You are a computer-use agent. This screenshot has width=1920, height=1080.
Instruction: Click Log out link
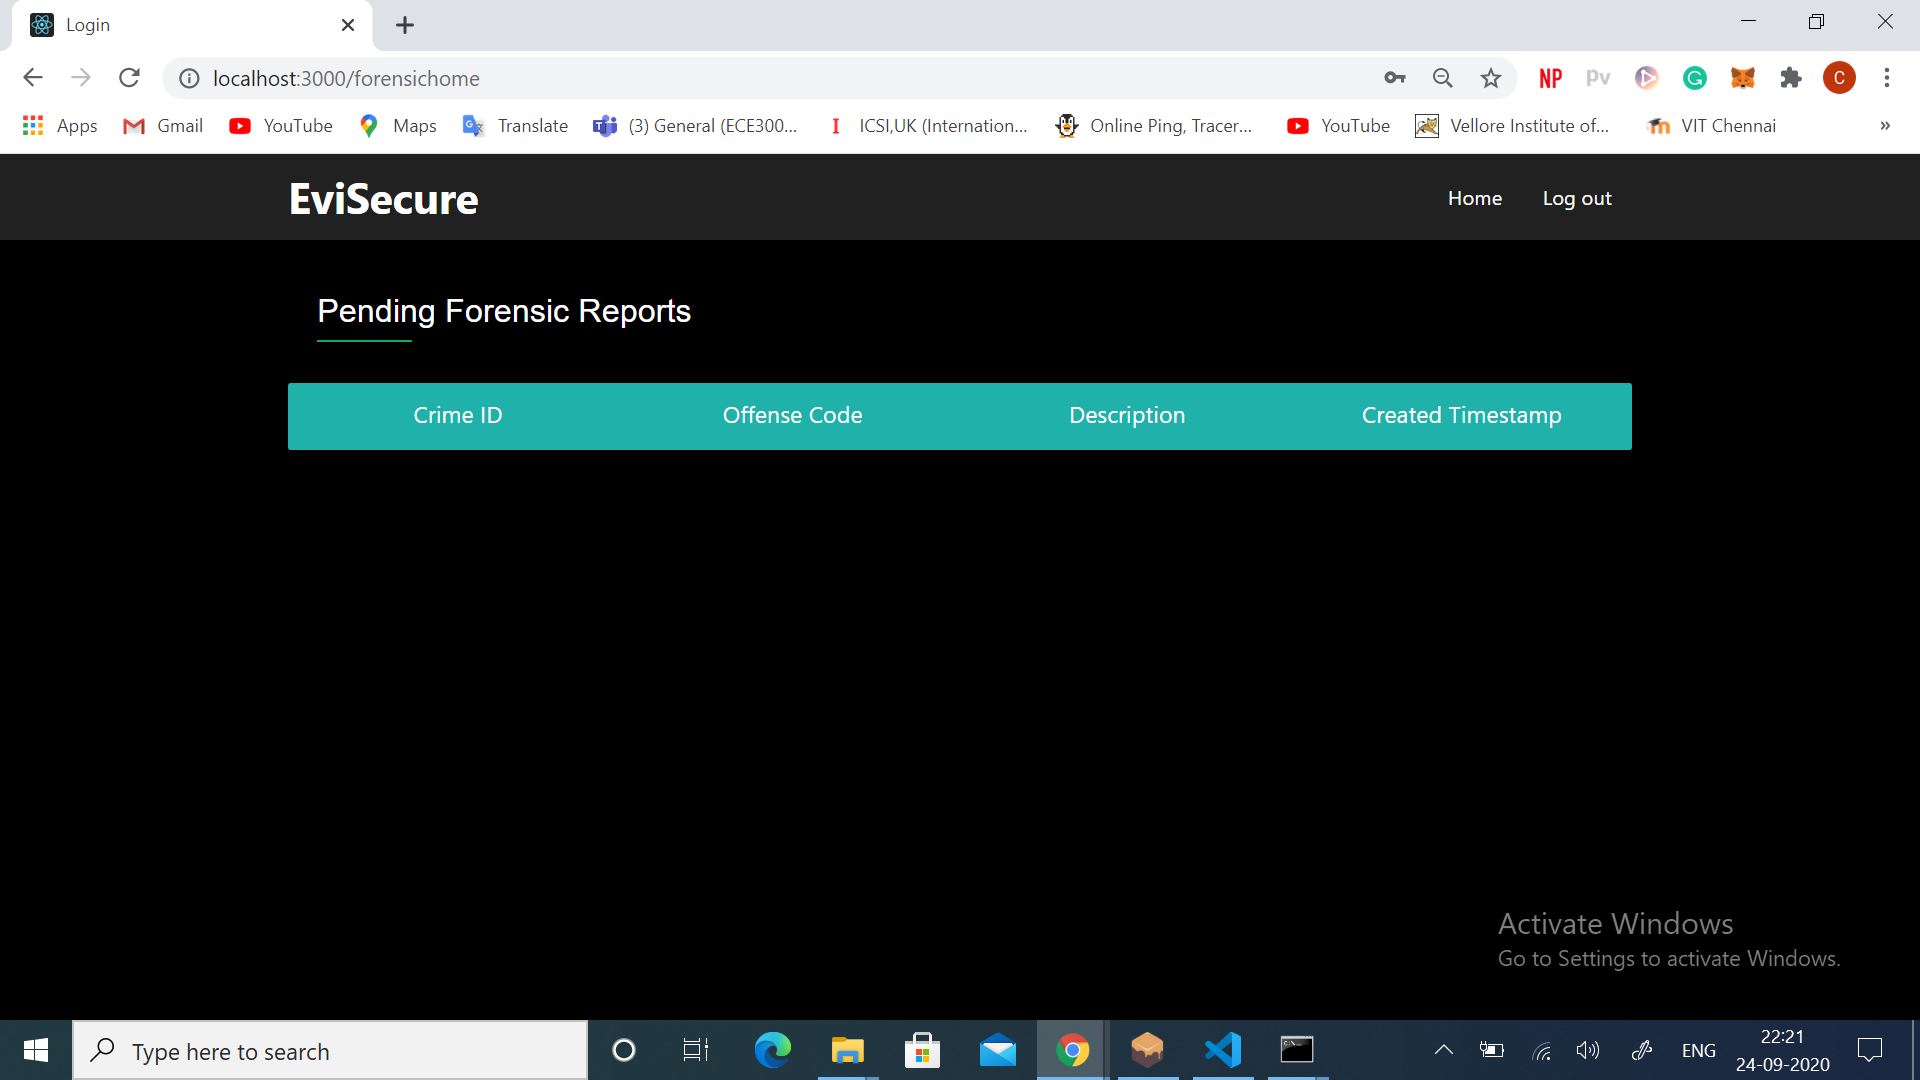[x=1576, y=198]
